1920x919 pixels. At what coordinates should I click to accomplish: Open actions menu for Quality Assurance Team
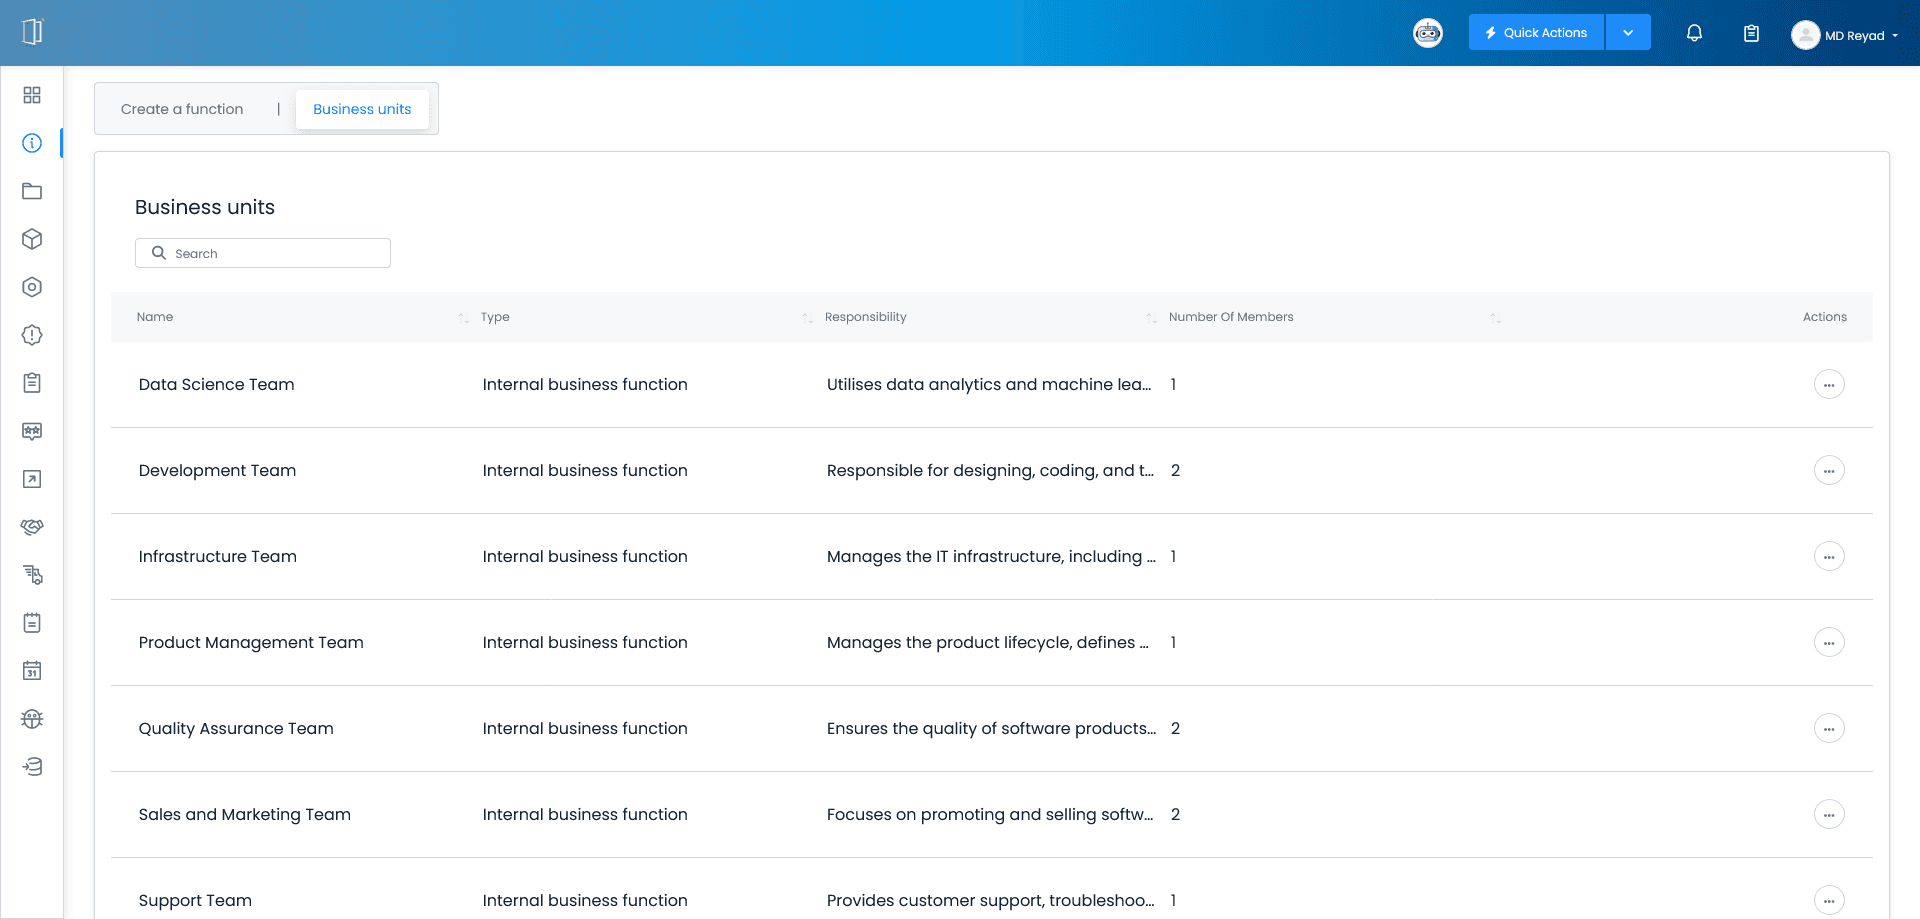(1828, 729)
